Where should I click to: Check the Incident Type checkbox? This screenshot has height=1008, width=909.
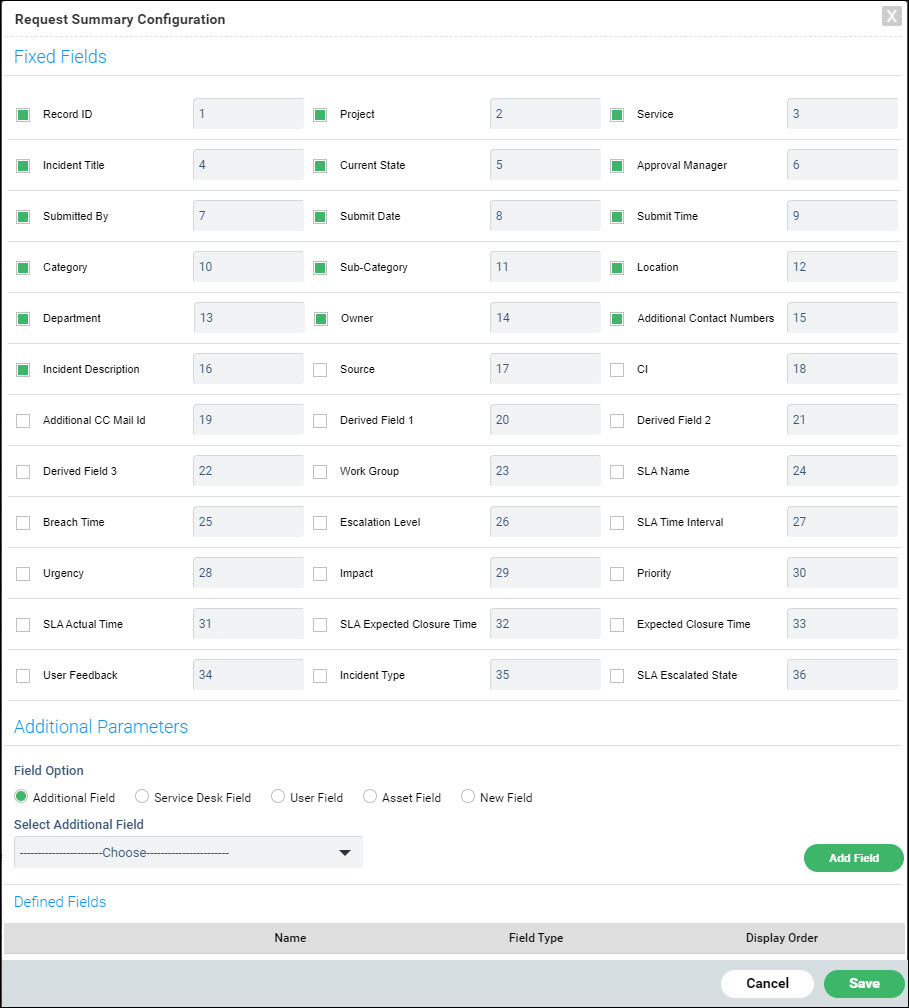tap(320, 676)
